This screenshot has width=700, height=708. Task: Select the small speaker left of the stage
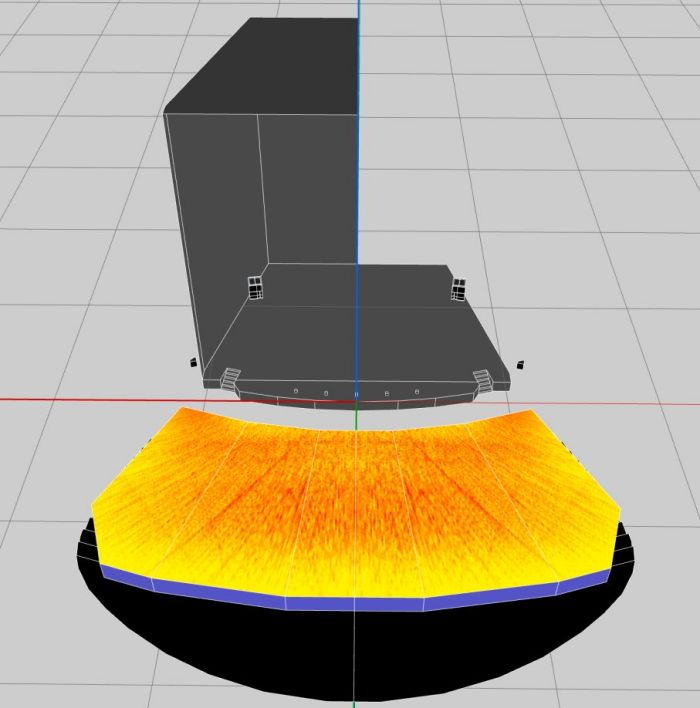pyautogui.click(x=191, y=362)
